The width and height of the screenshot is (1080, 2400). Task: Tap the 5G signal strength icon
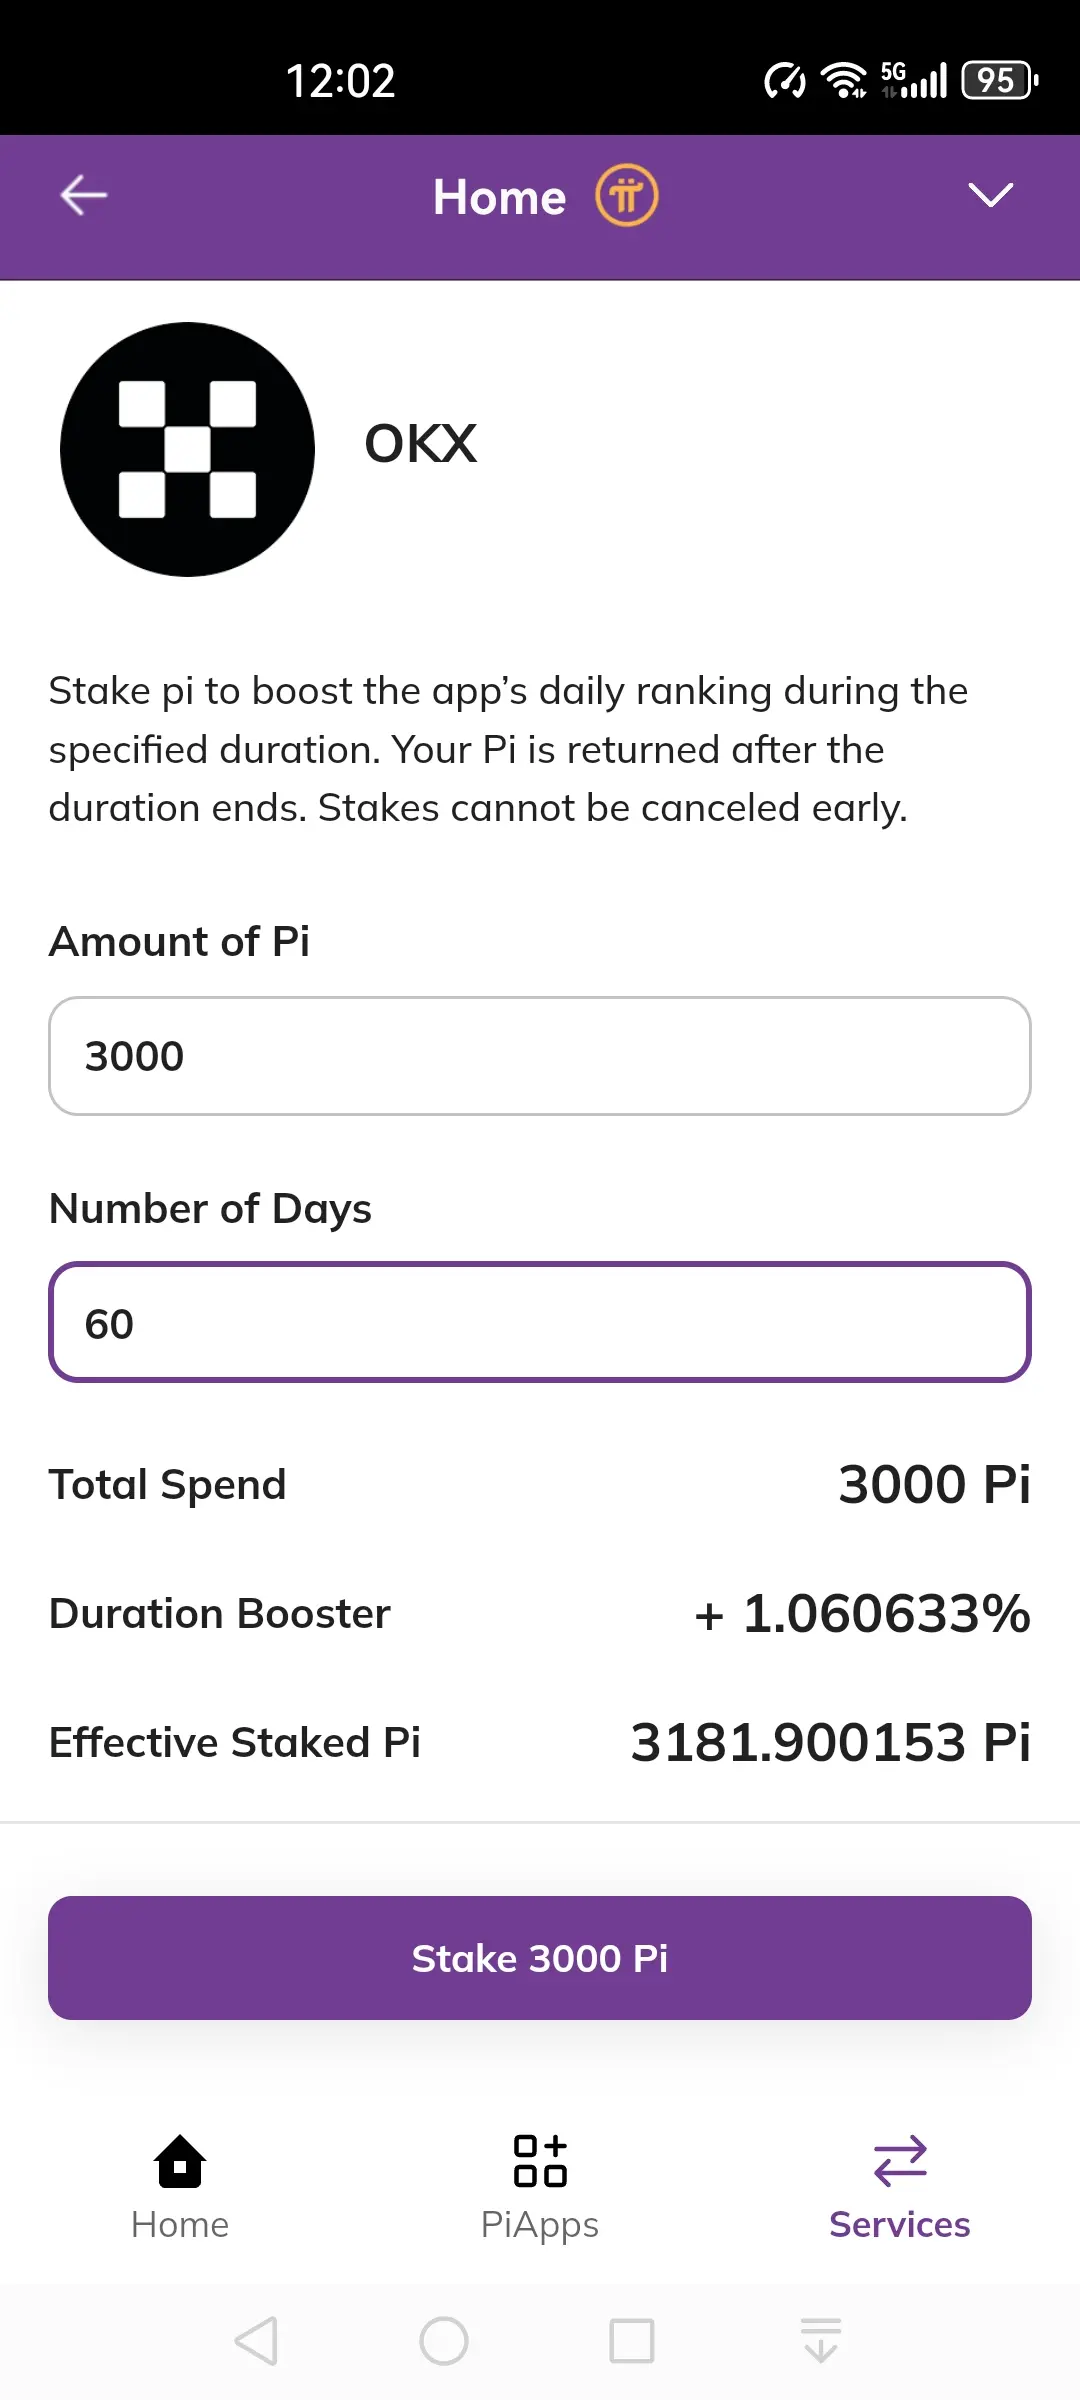914,81
